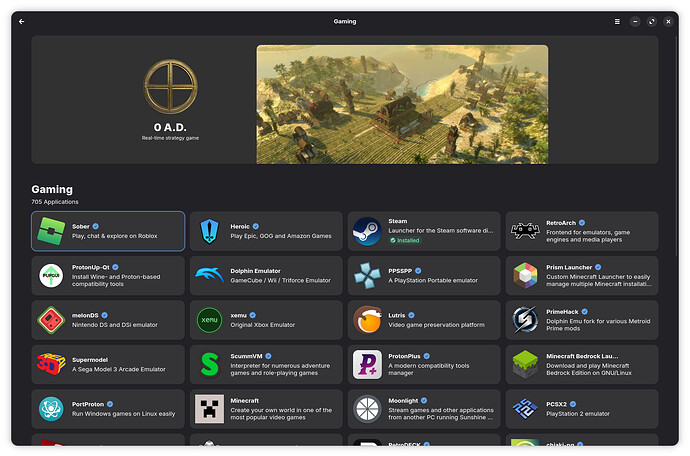The width and height of the screenshot is (690, 456).
Task: Click the Installed badge under Steam
Action: pos(406,240)
